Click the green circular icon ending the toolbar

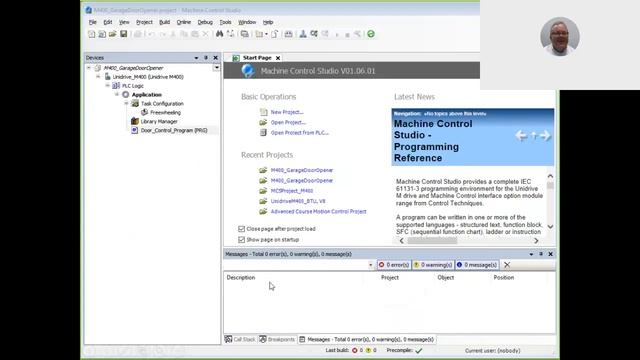(x=371, y=34)
